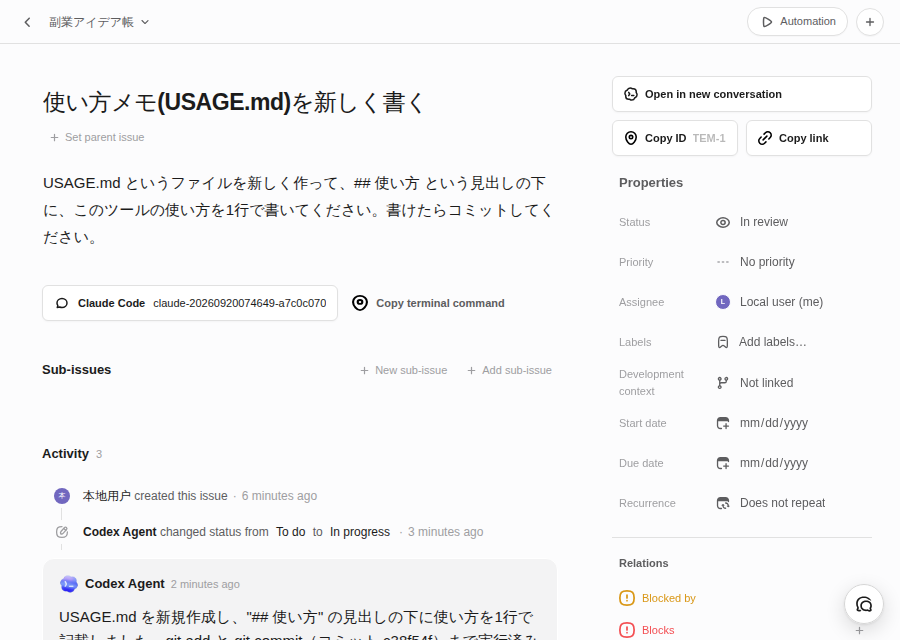Click the git branch icon by Not linked

coord(723,383)
